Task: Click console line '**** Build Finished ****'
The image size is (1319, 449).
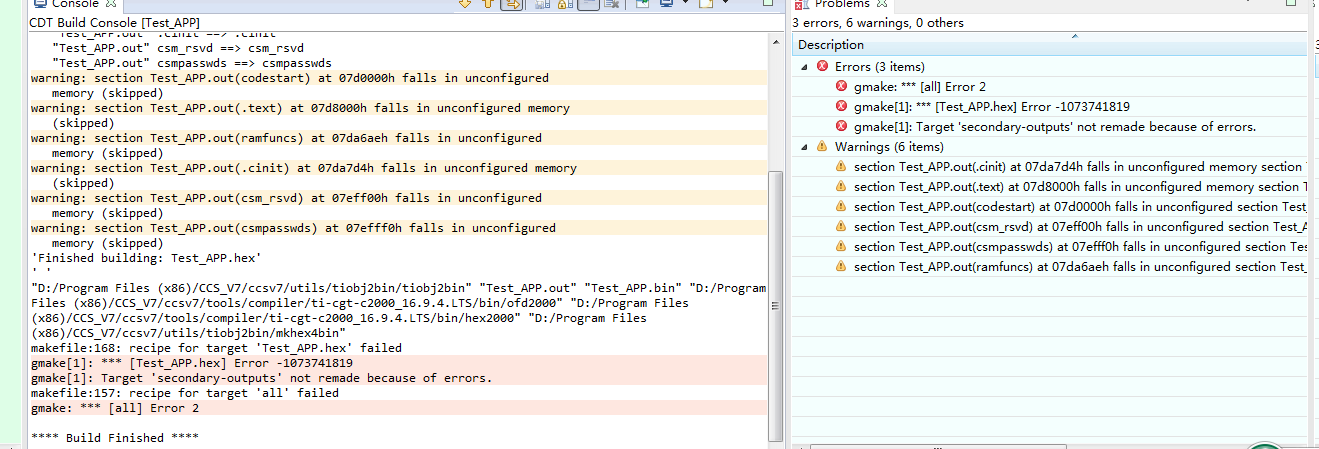Action: pos(115,438)
